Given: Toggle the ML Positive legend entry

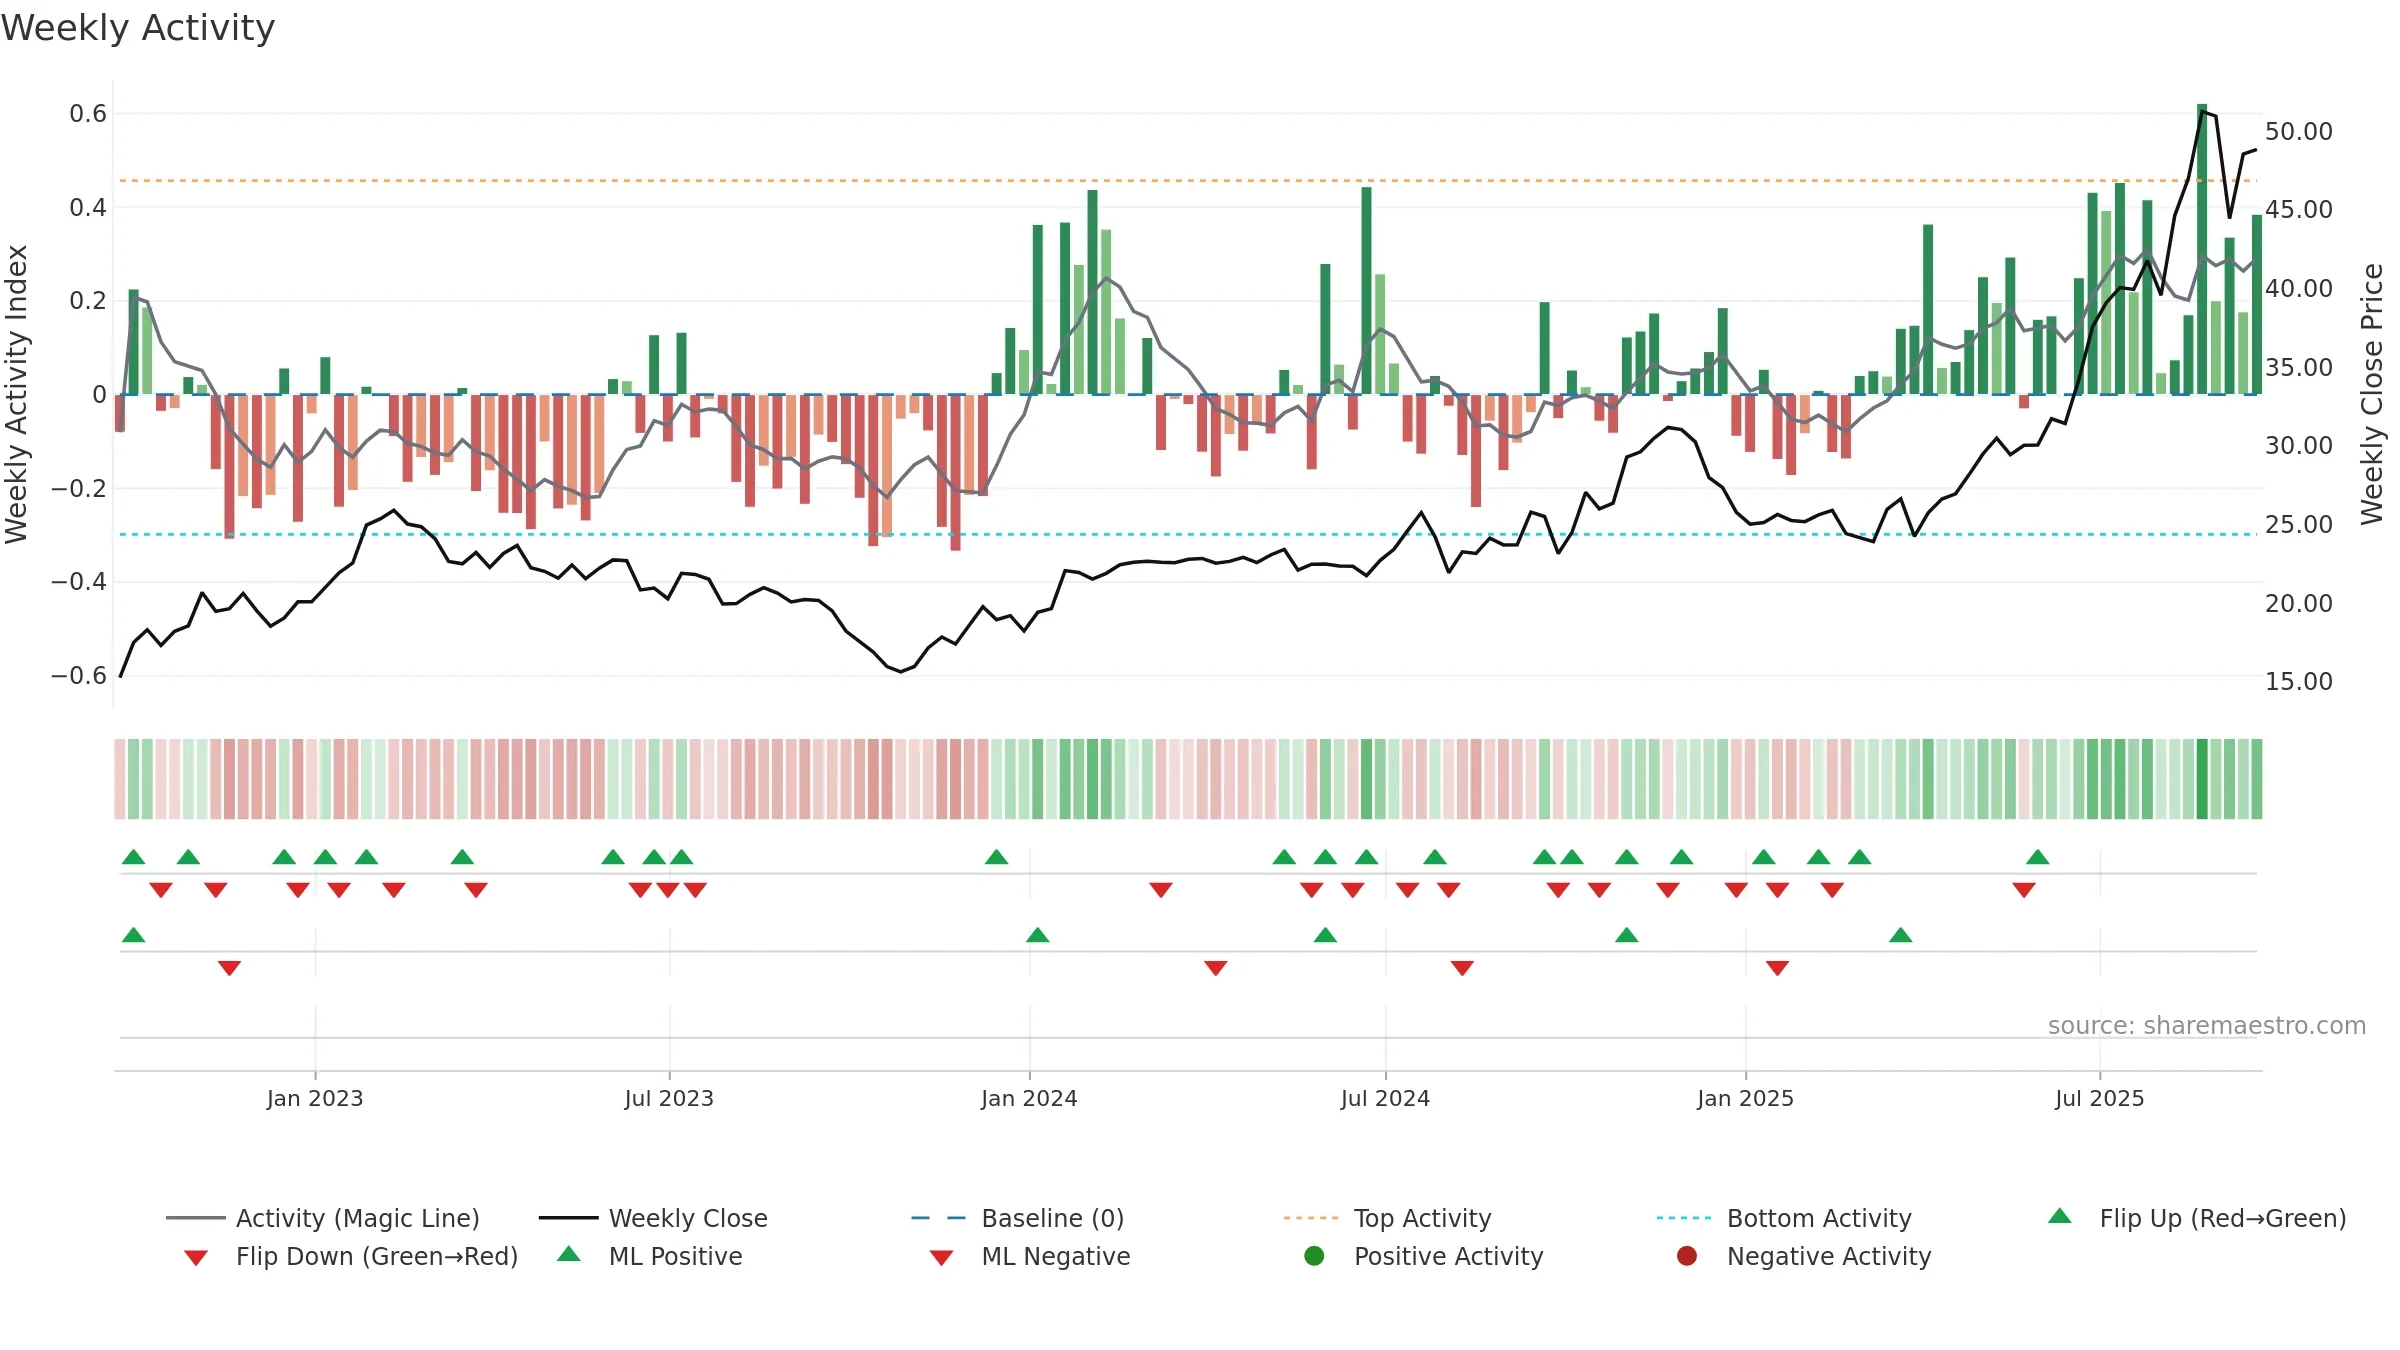Looking at the screenshot, I should (x=650, y=1256).
